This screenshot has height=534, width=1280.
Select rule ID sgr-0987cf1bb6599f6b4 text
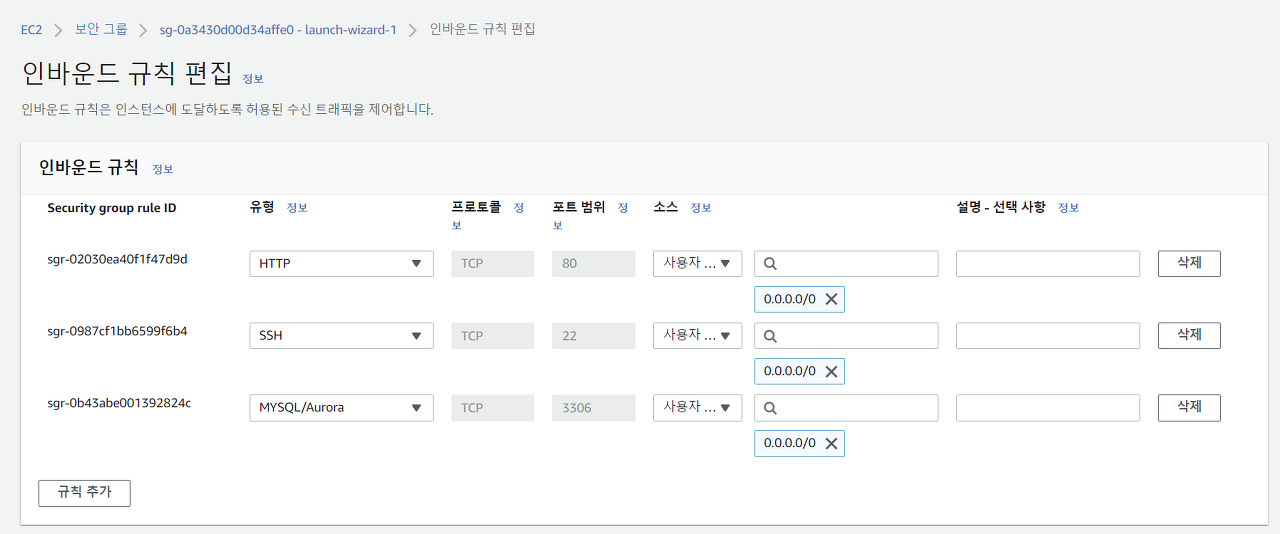pos(117,331)
